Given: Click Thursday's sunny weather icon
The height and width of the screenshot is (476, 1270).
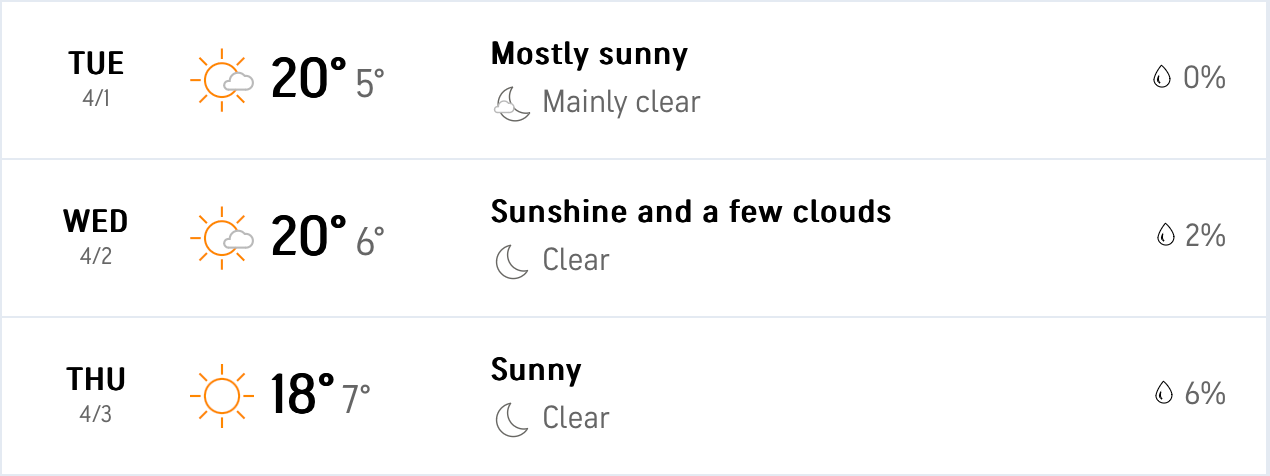Looking at the screenshot, I should pos(217,395).
